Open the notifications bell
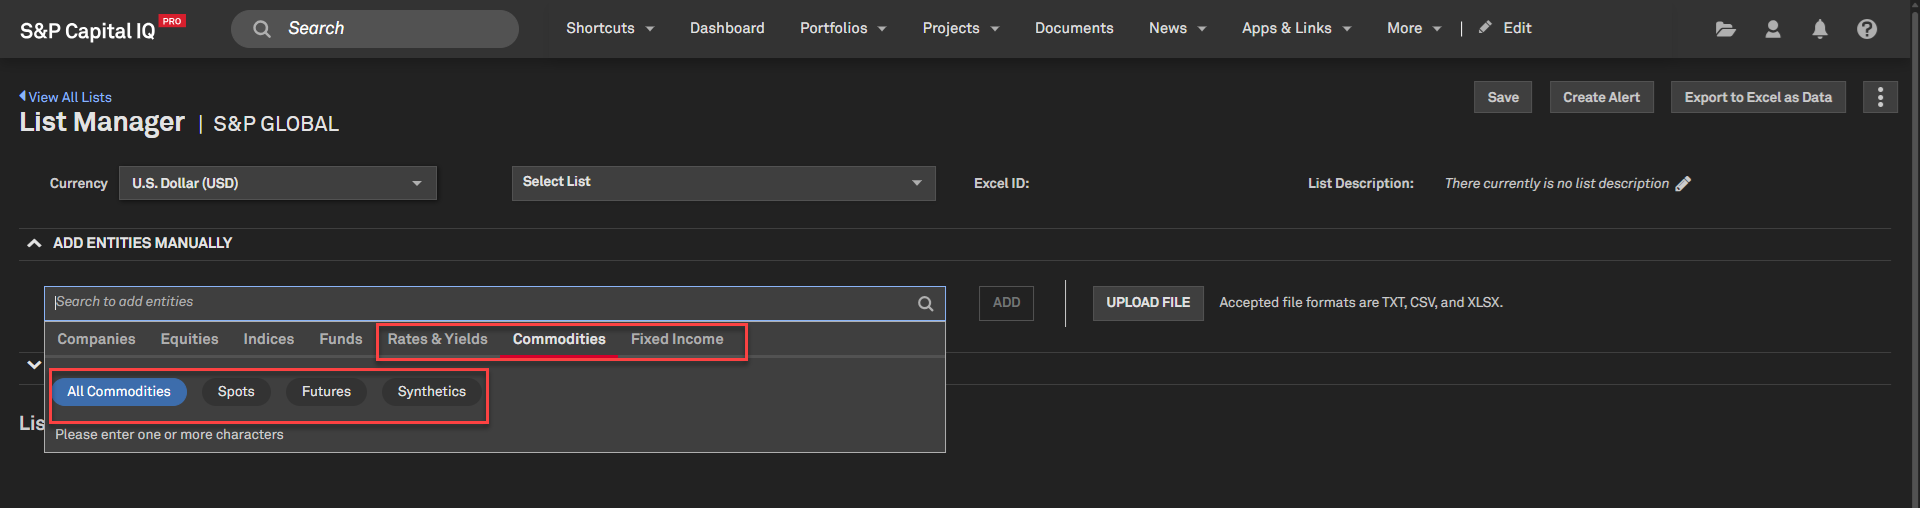 click(x=1820, y=29)
